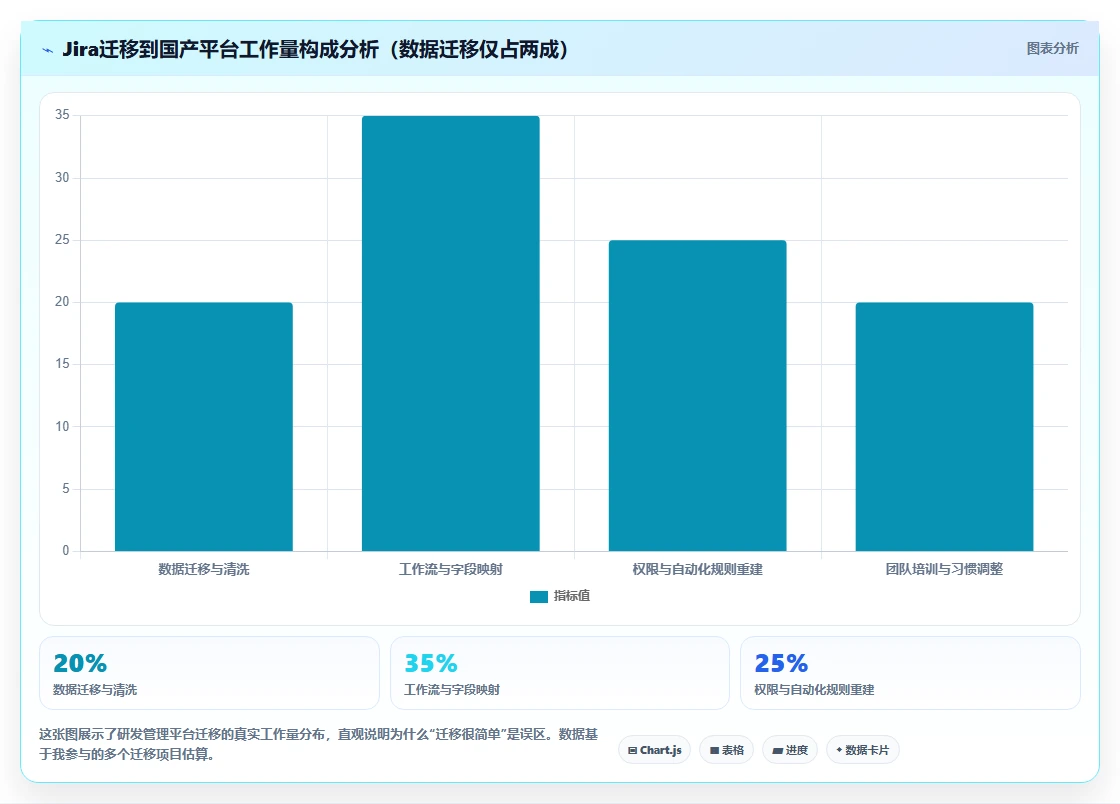The image size is (1120, 804).
Task: Click the description paragraph starting 这张图展示了
Action: click(x=319, y=744)
